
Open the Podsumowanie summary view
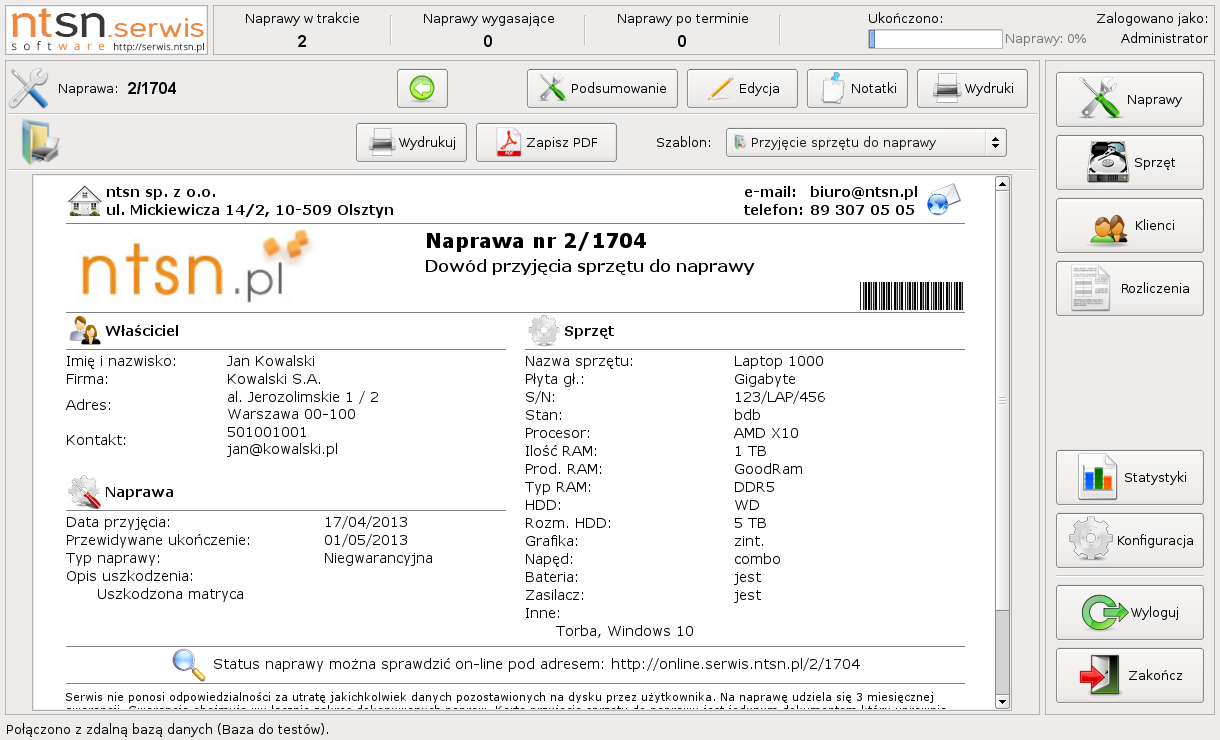602,89
